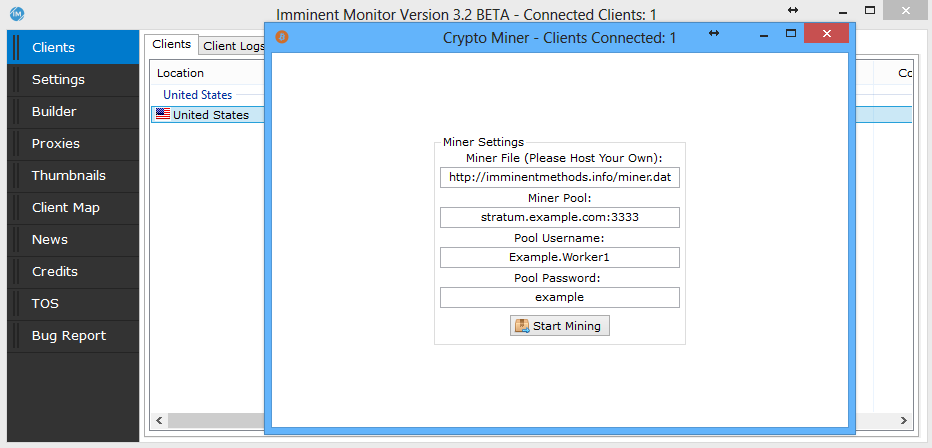Viewport: 932px width, 448px height.
Task: Show the Thumbnails section
Action: coord(73,176)
